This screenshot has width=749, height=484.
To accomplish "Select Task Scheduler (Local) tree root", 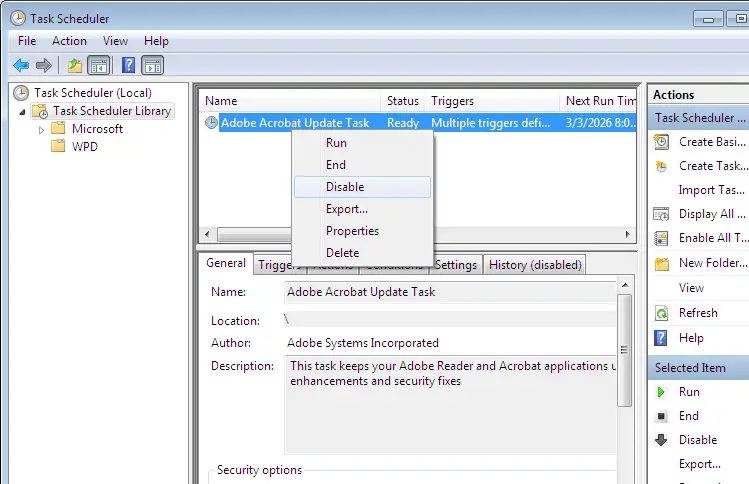I will [93, 93].
